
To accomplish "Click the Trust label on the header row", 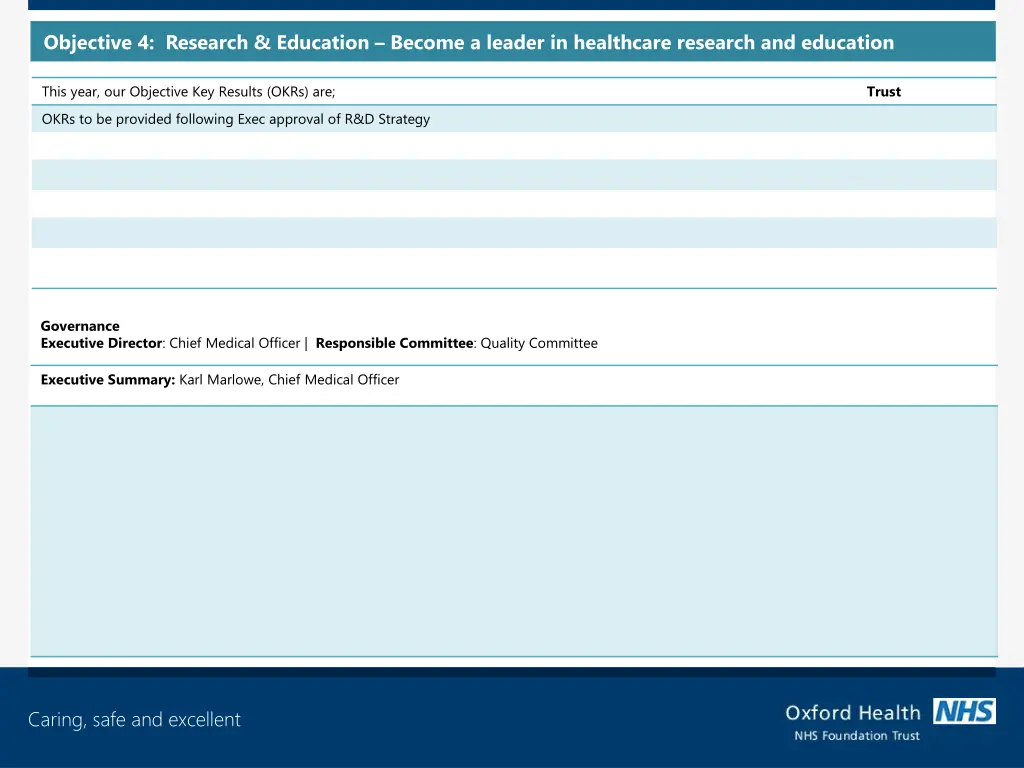I will [884, 91].
